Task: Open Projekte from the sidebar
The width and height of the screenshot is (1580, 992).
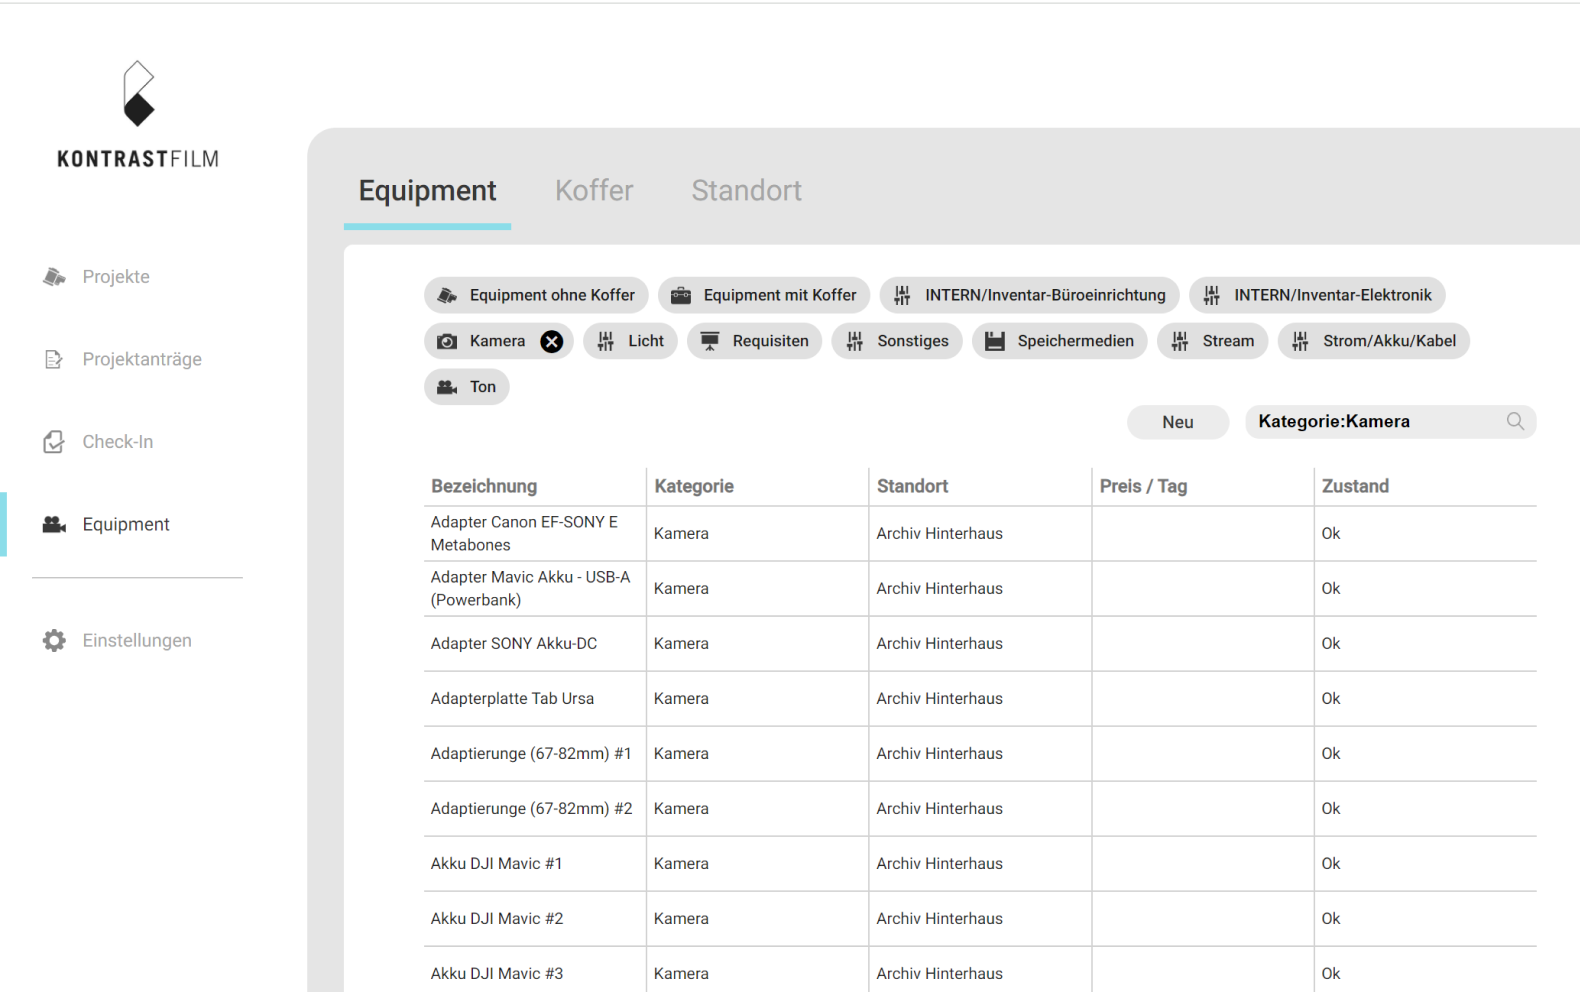Action: (115, 277)
